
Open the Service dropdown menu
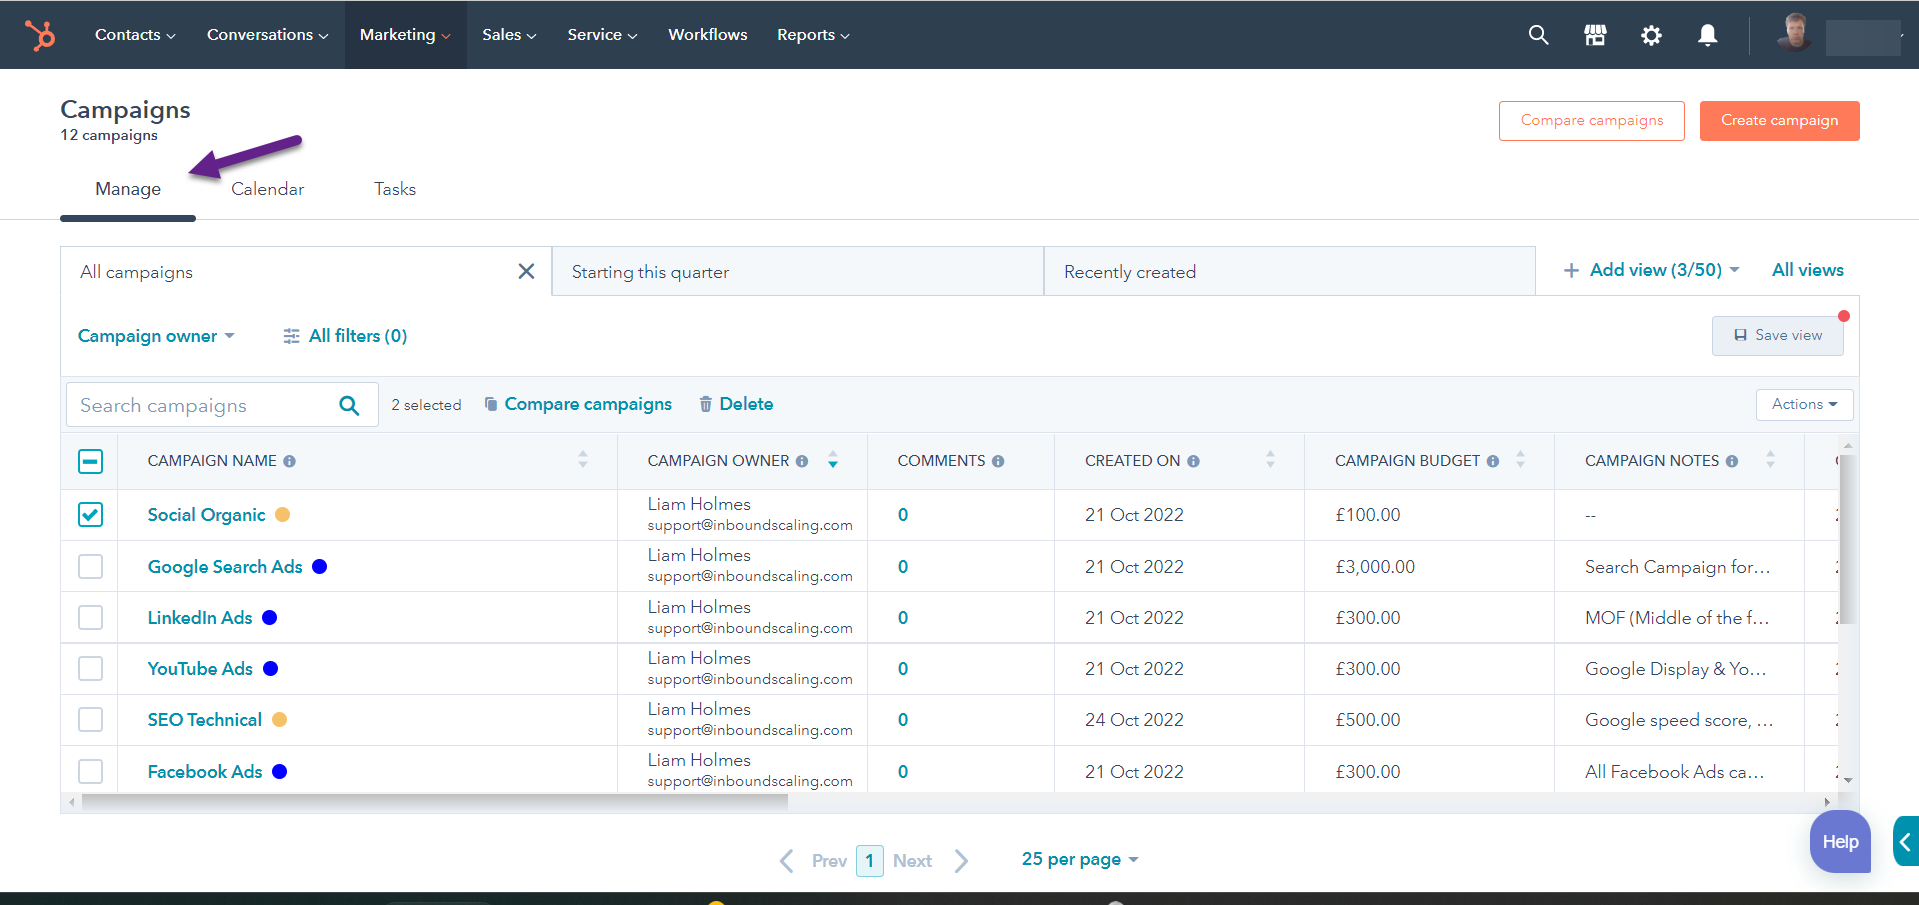point(602,35)
